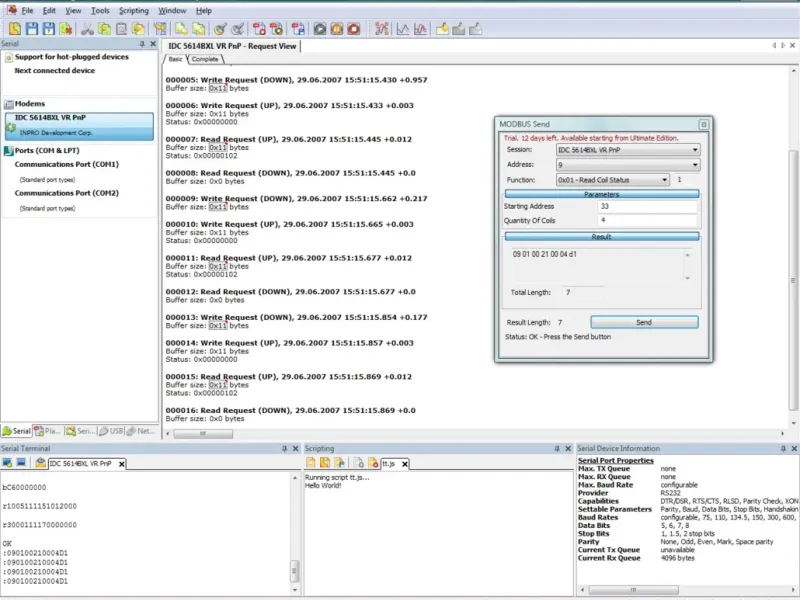This screenshot has width=800, height=600.
Task: Open the Address dropdown showing 9
Action: 695,165
